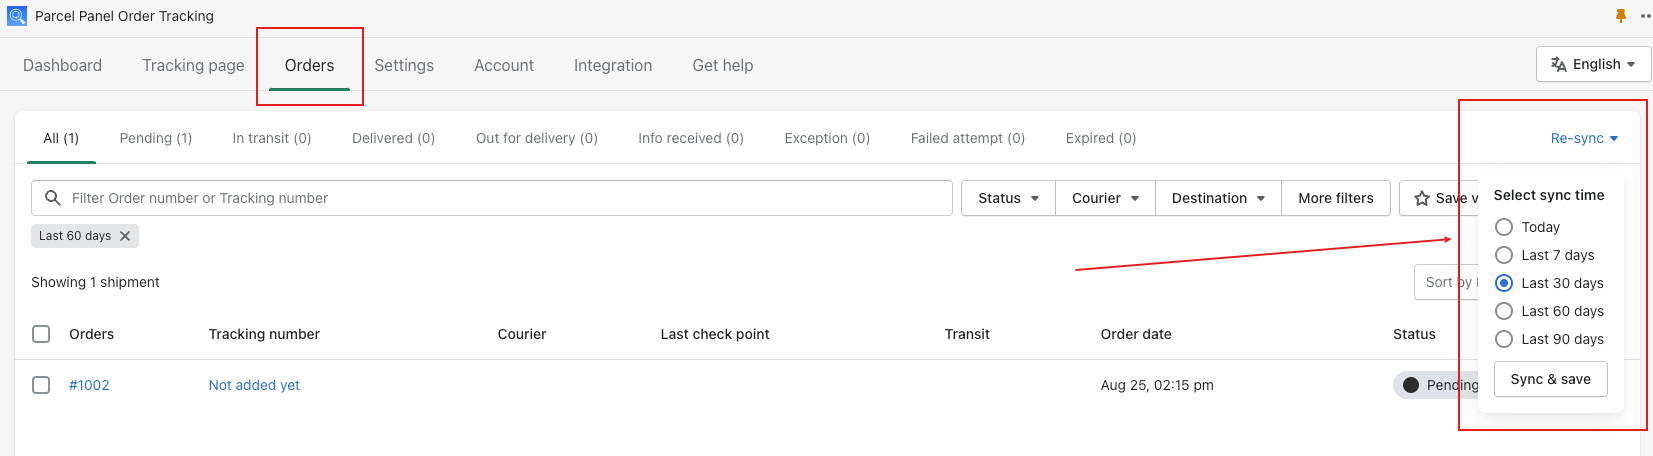Click the star icon on Save view
Screen dimensions: 1653x456
coord(1422,198)
